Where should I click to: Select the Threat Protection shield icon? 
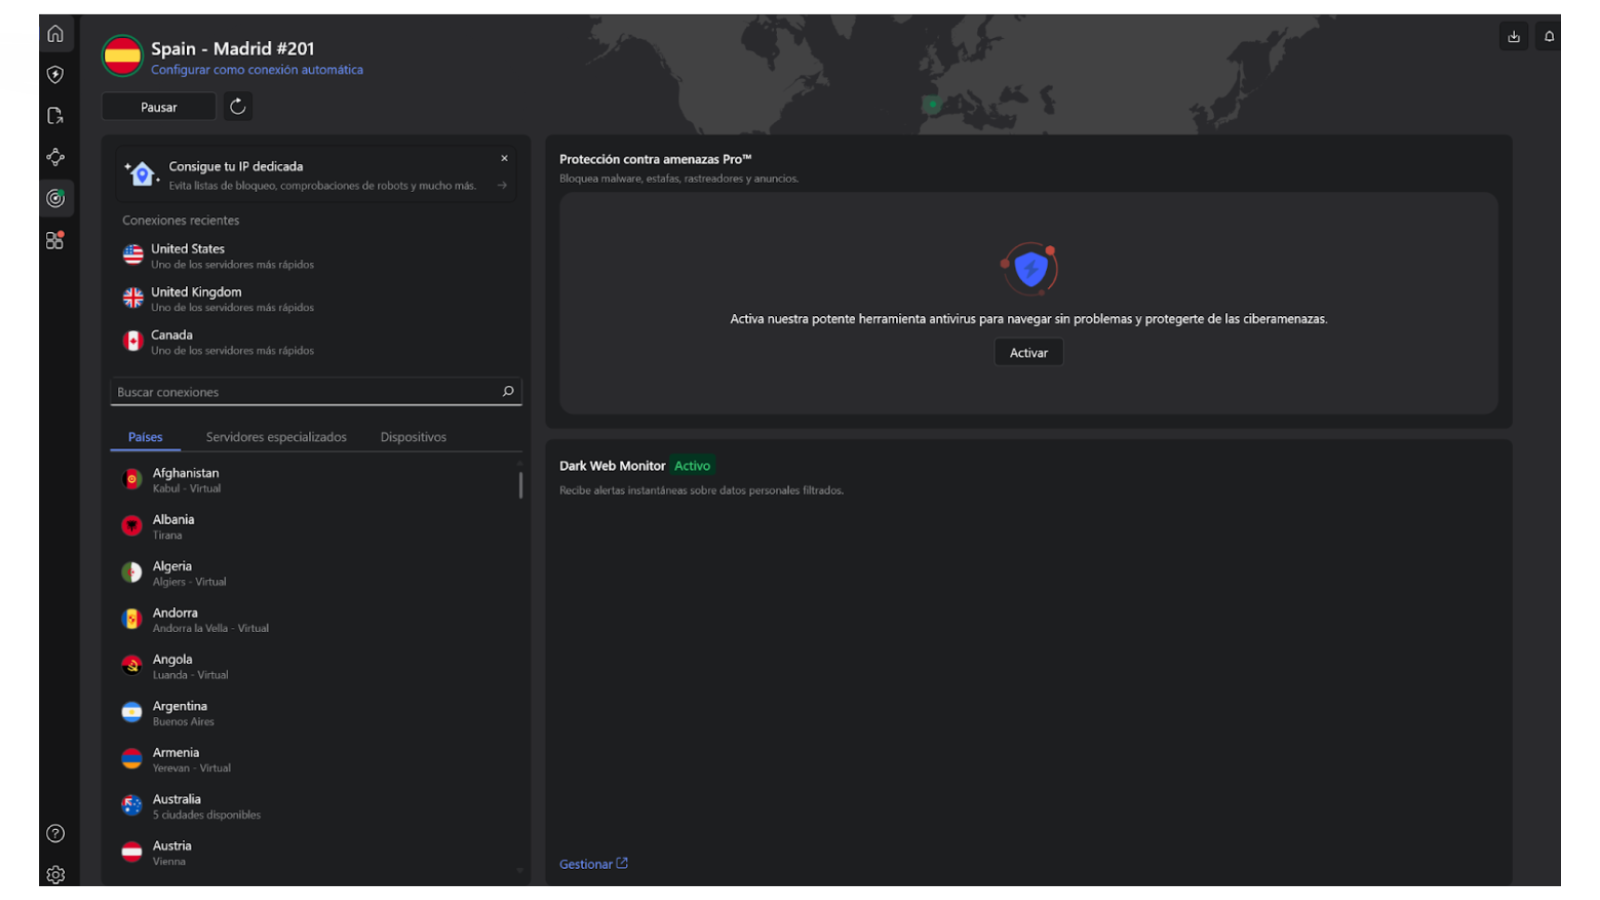pos(56,74)
